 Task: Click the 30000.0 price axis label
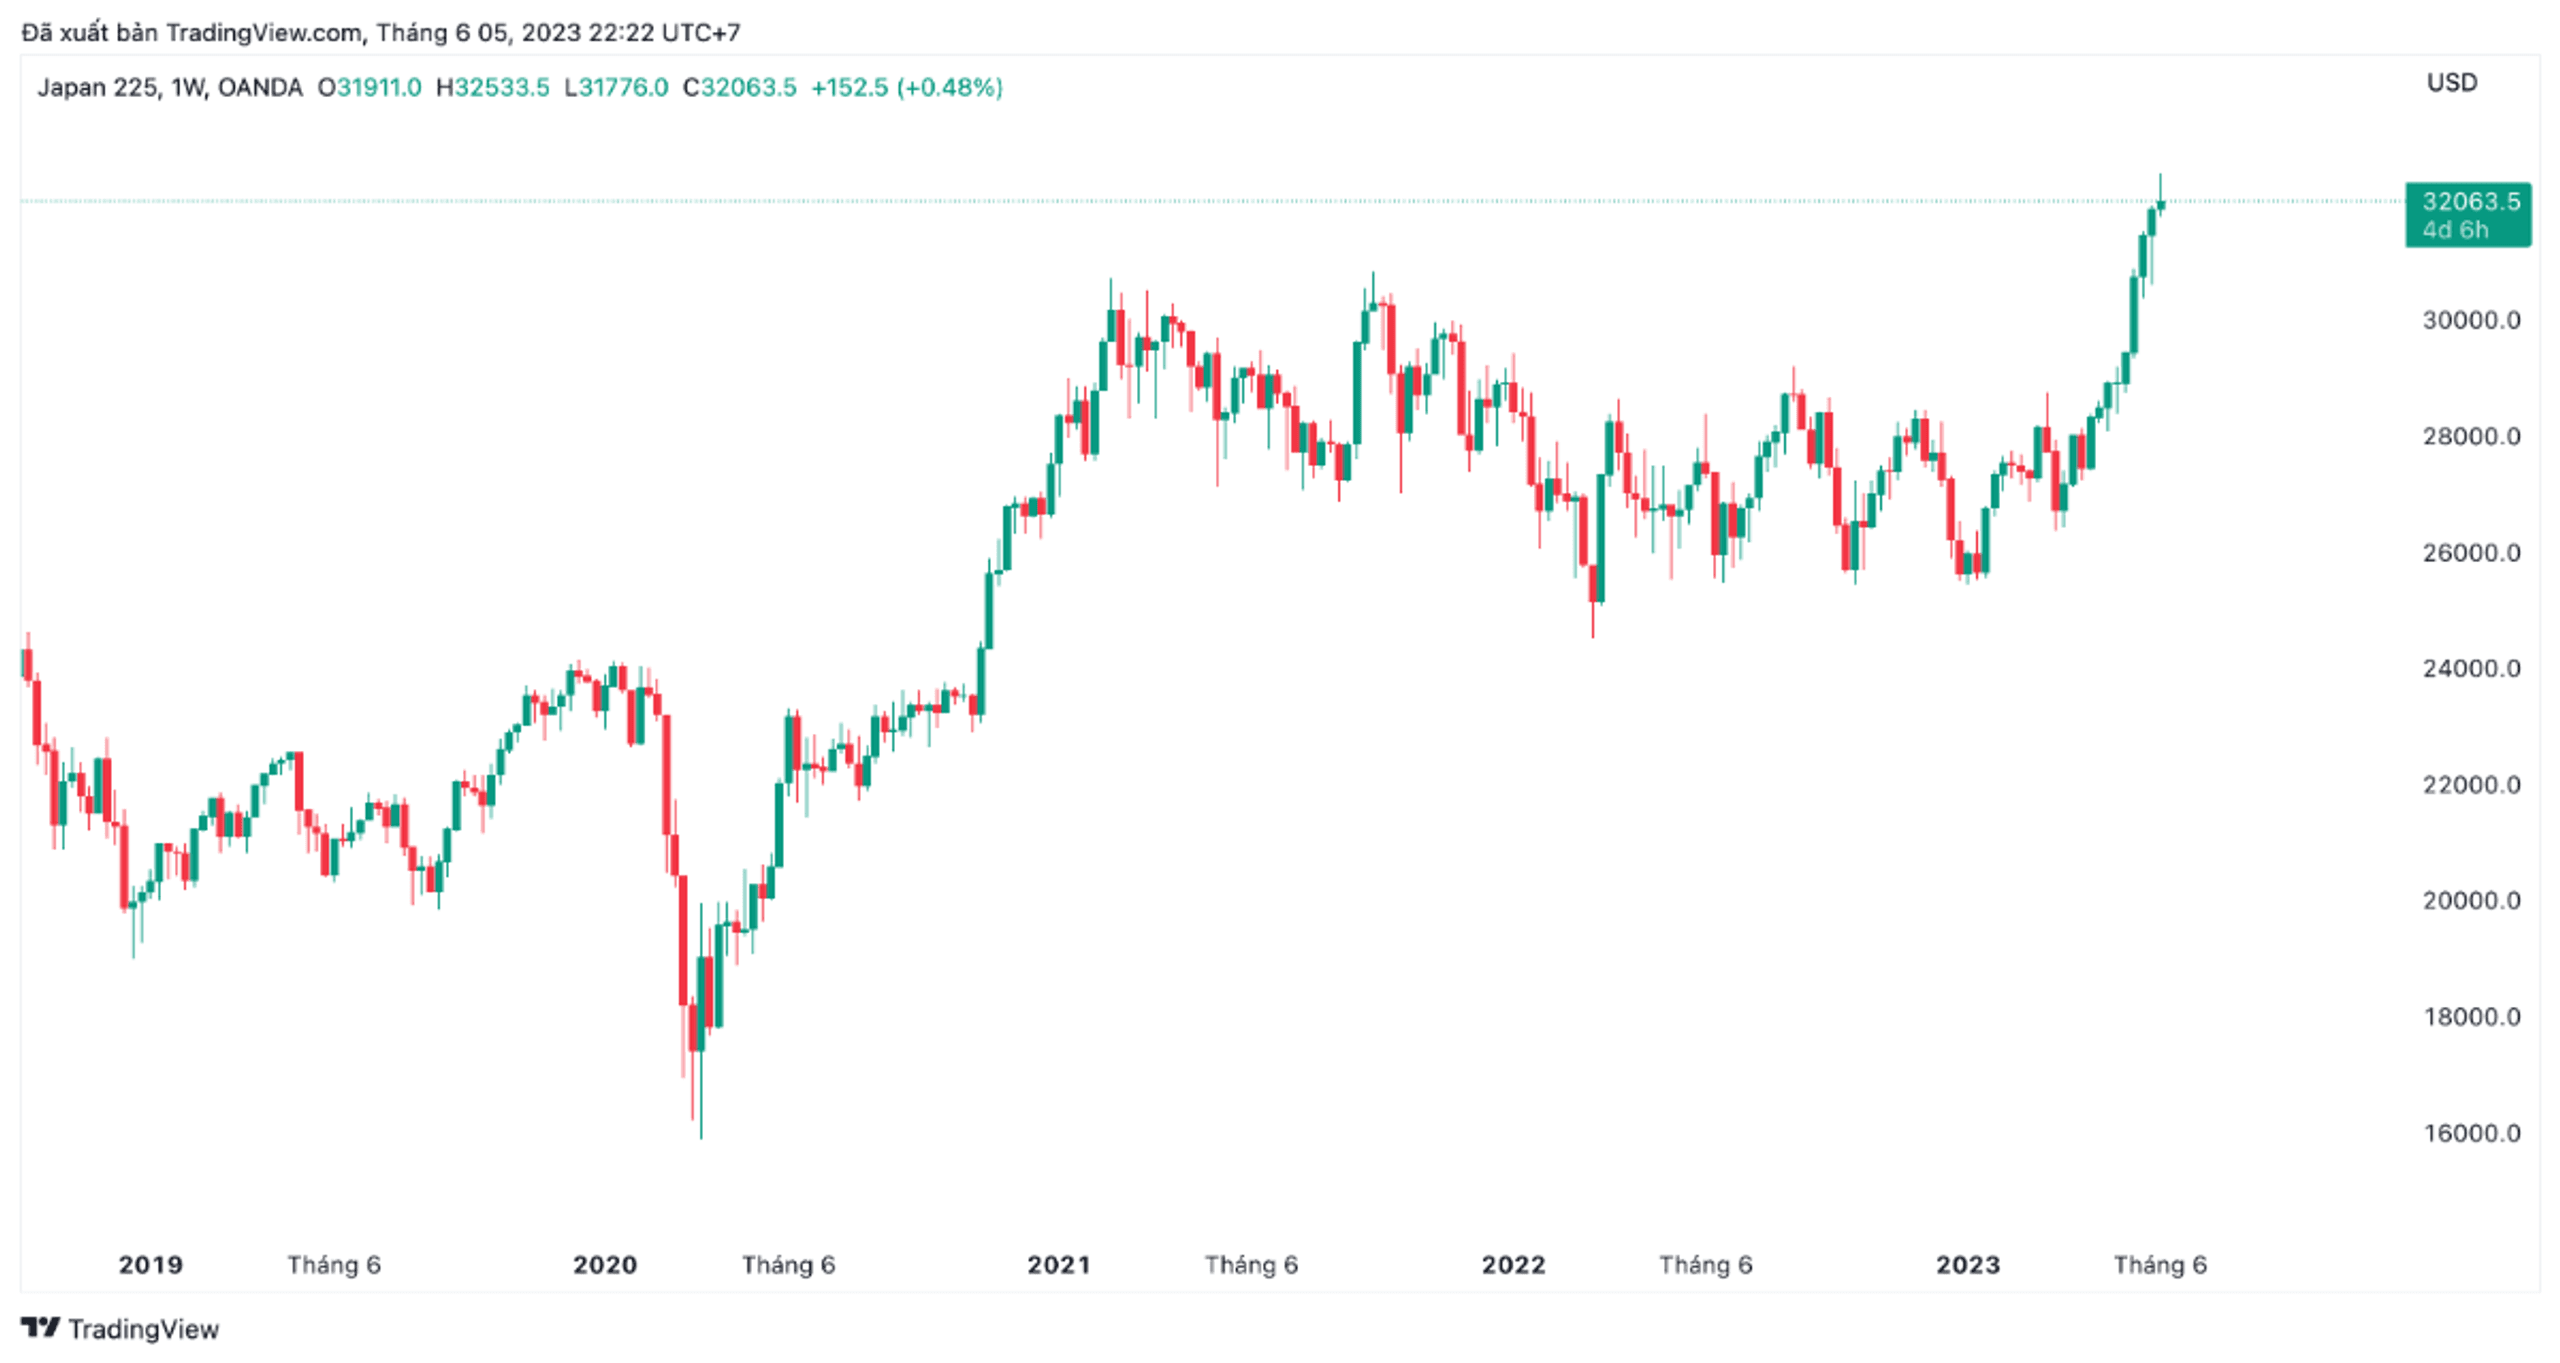(2471, 320)
